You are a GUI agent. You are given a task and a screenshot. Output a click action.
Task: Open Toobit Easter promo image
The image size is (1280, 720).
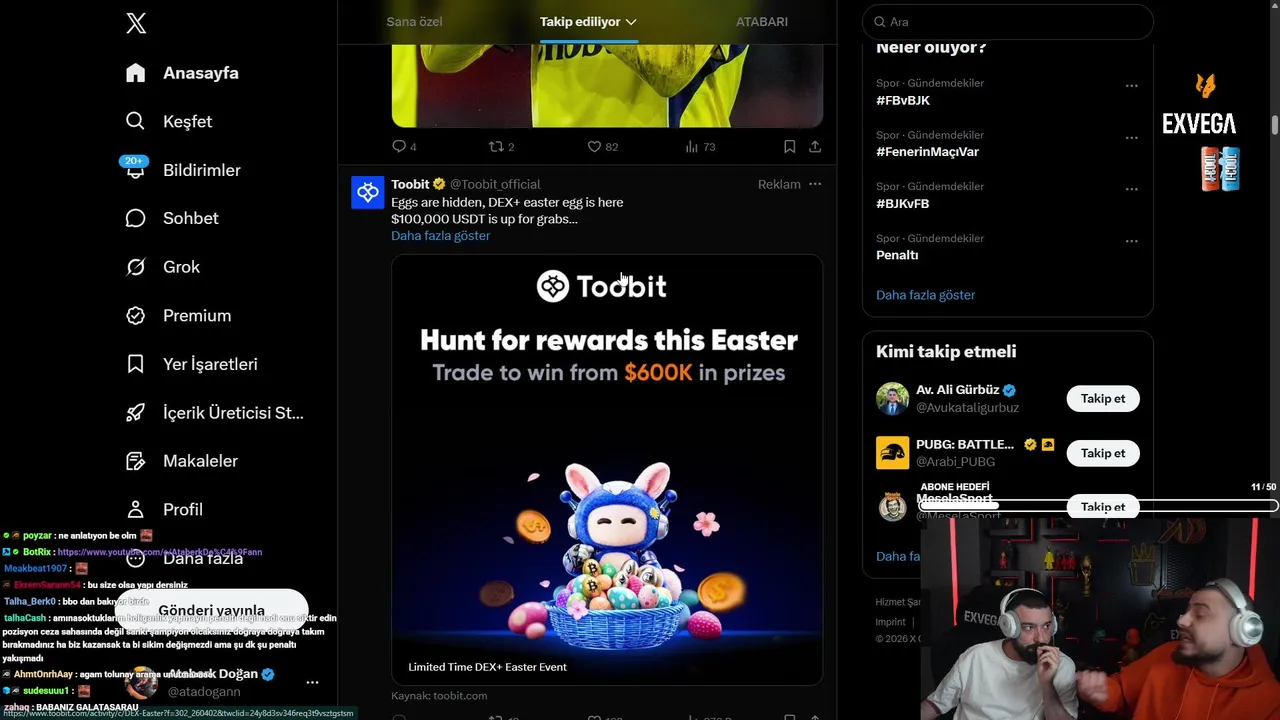[607, 470]
